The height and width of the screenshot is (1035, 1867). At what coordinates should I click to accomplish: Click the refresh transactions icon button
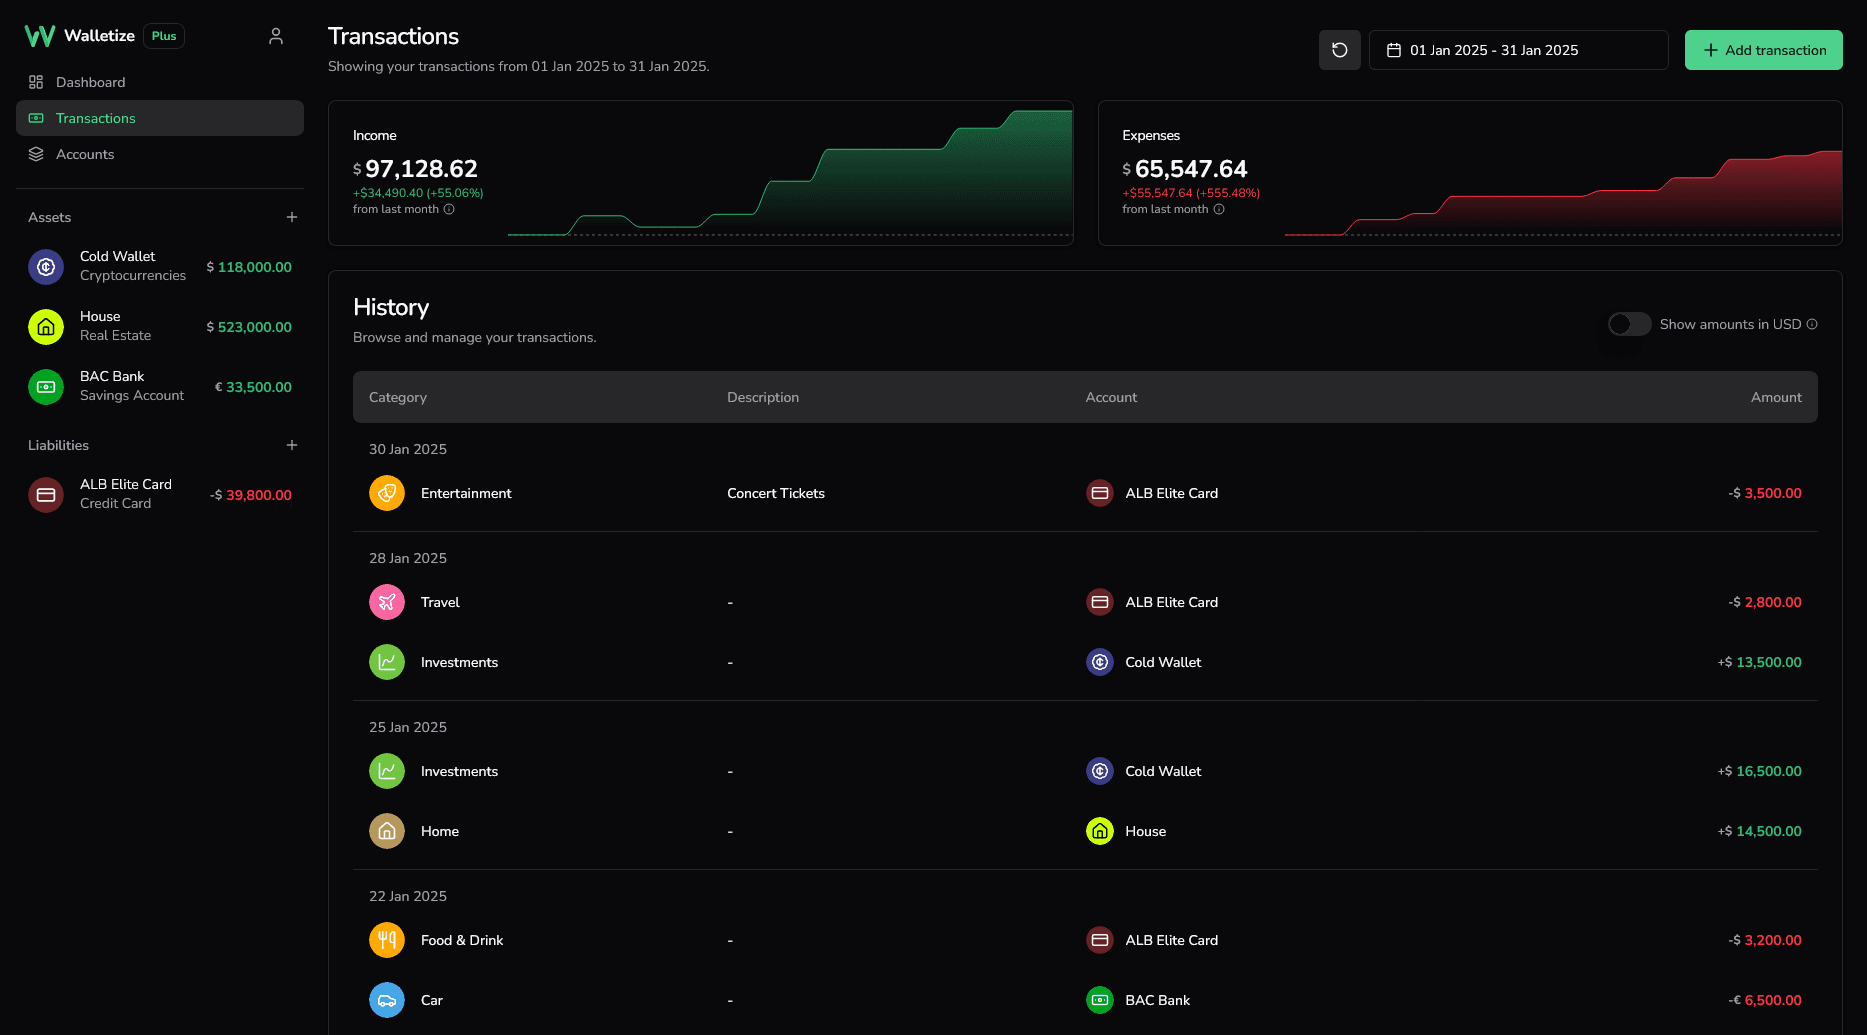point(1339,50)
